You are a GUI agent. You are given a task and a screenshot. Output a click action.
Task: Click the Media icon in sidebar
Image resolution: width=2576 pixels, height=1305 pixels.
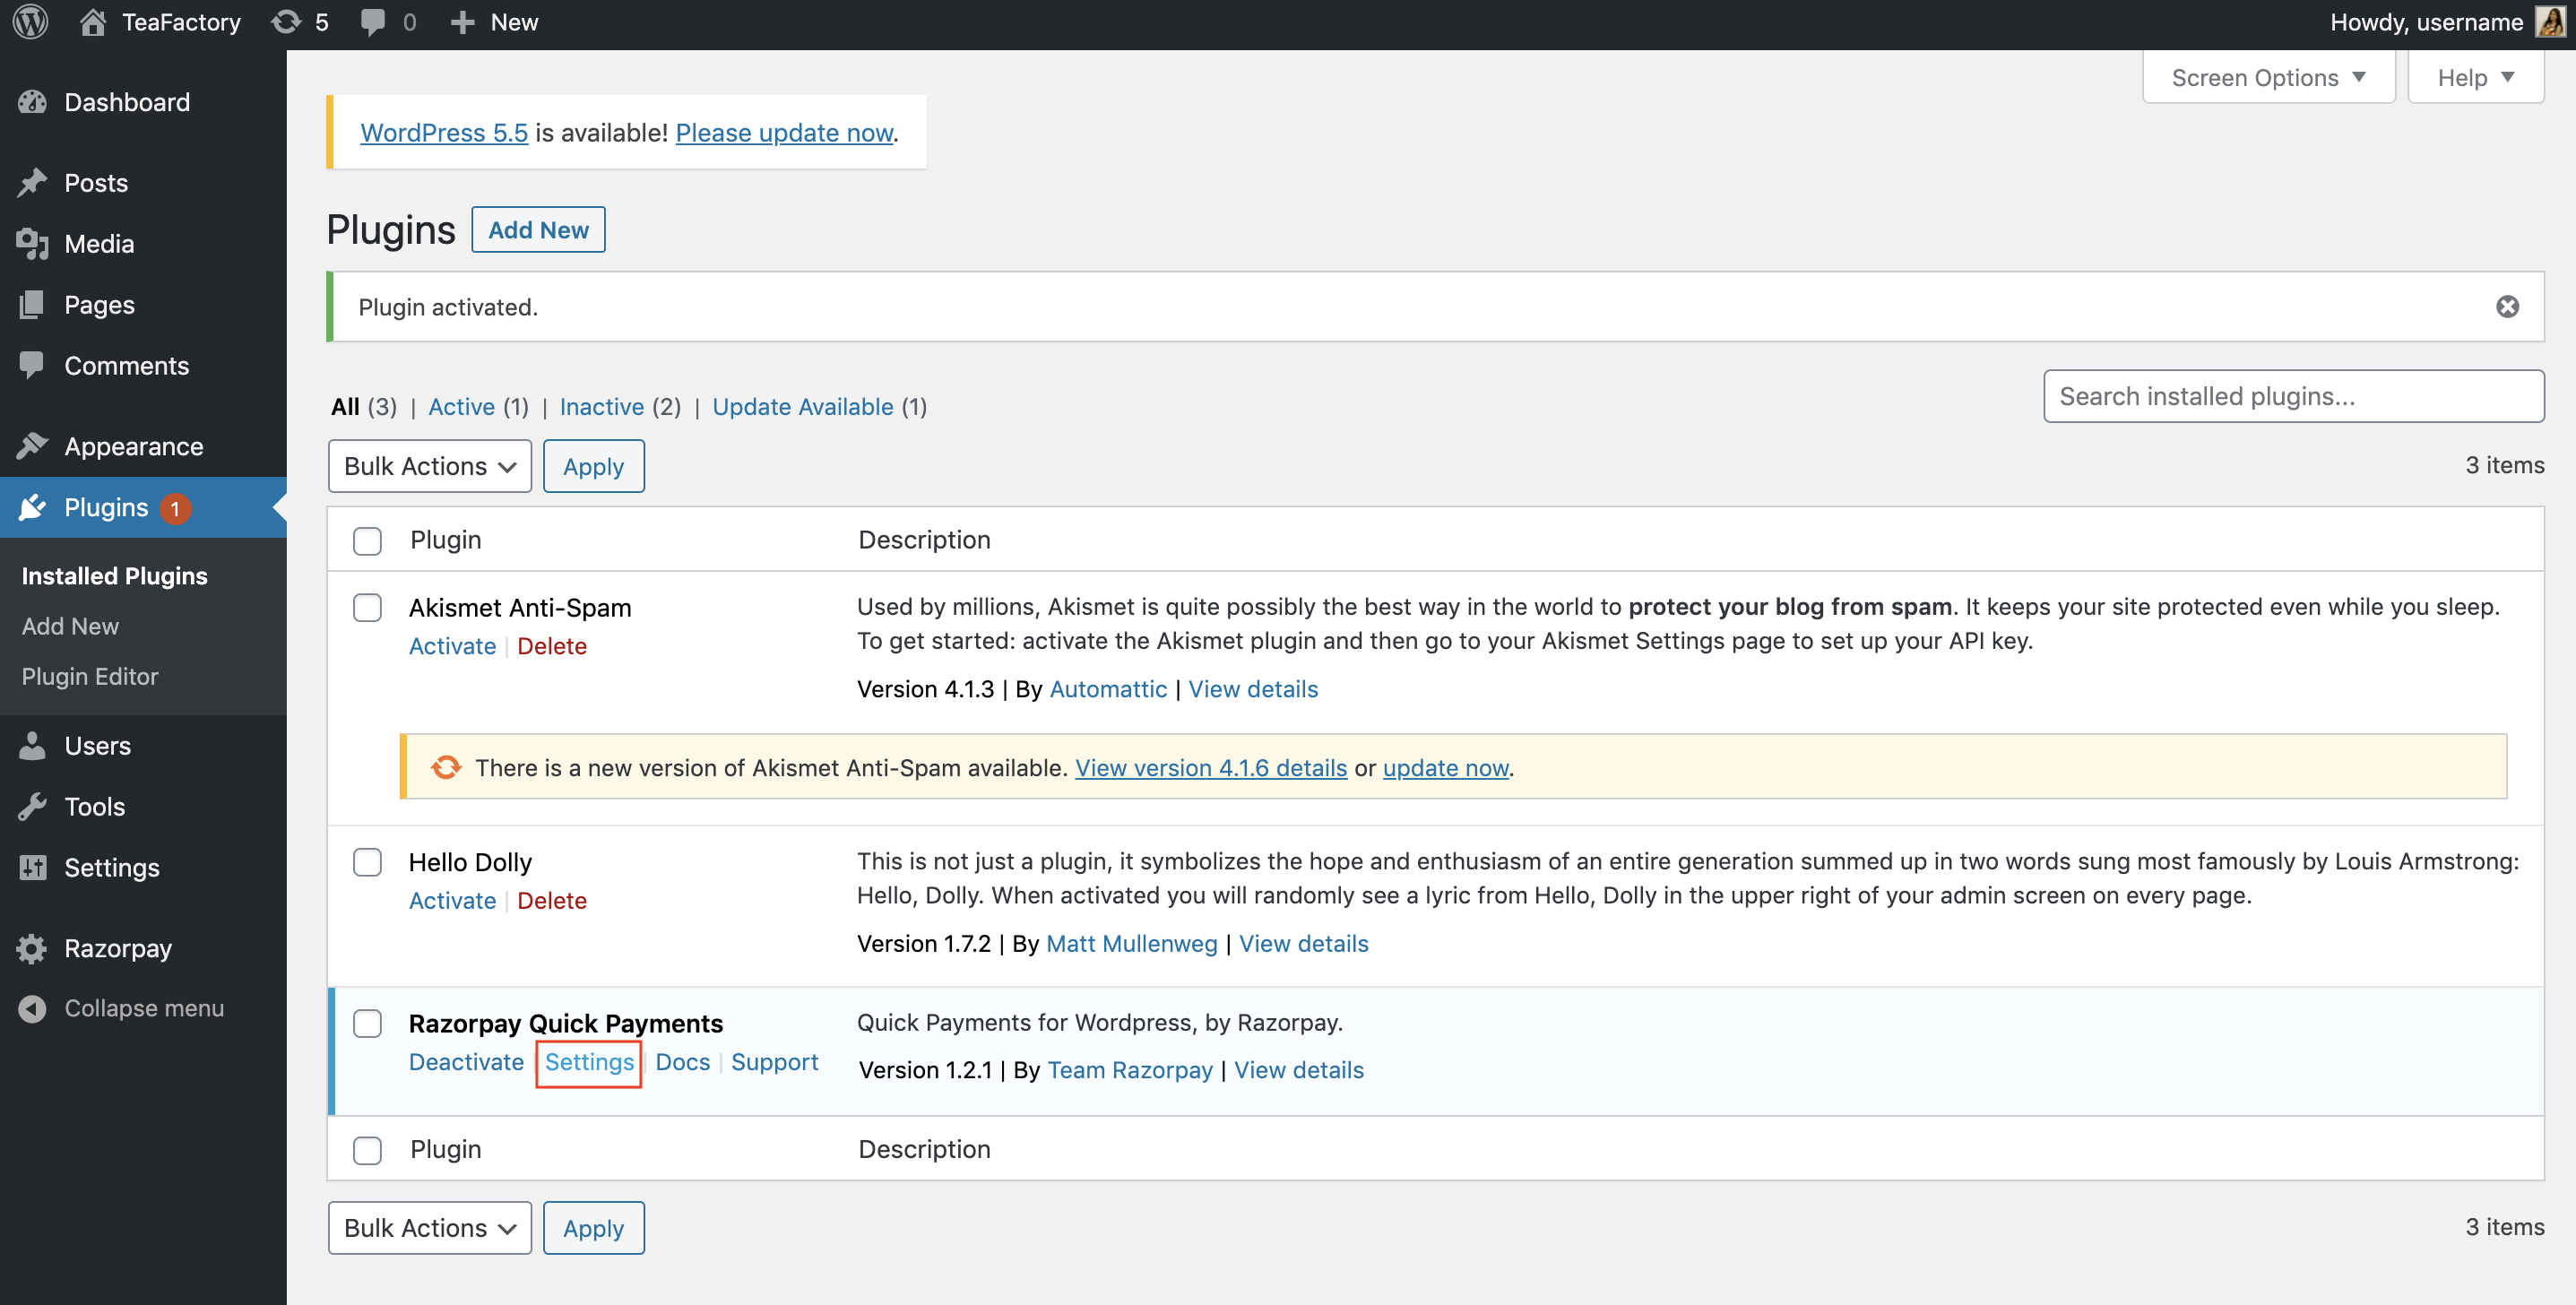(x=32, y=244)
